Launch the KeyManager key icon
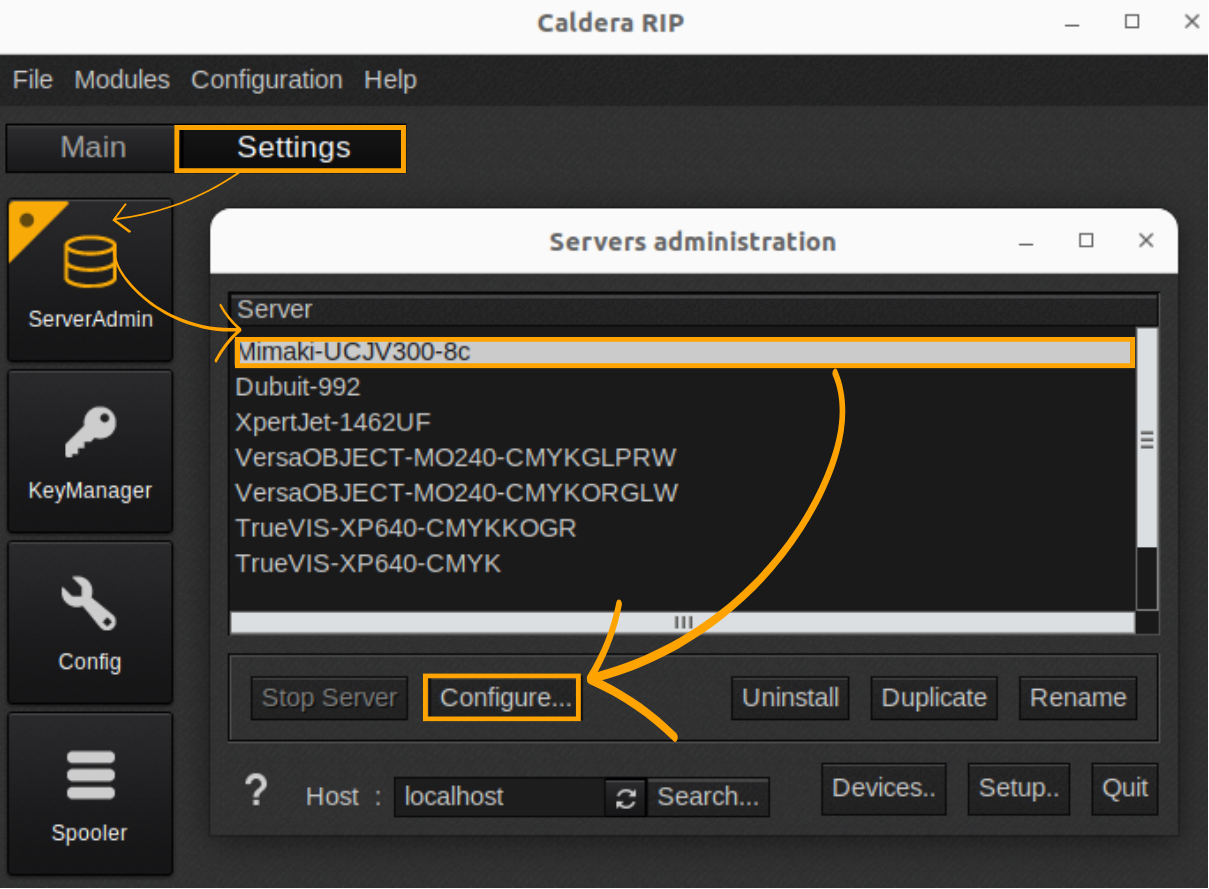Image resolution: width=1209 pixels, height=889 pixels. (x=90, y=434)
